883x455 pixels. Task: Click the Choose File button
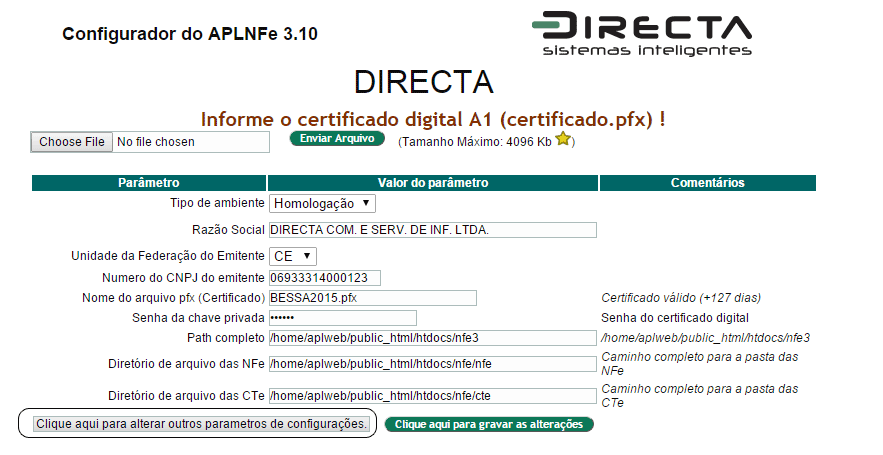click(x=72, y=142)
